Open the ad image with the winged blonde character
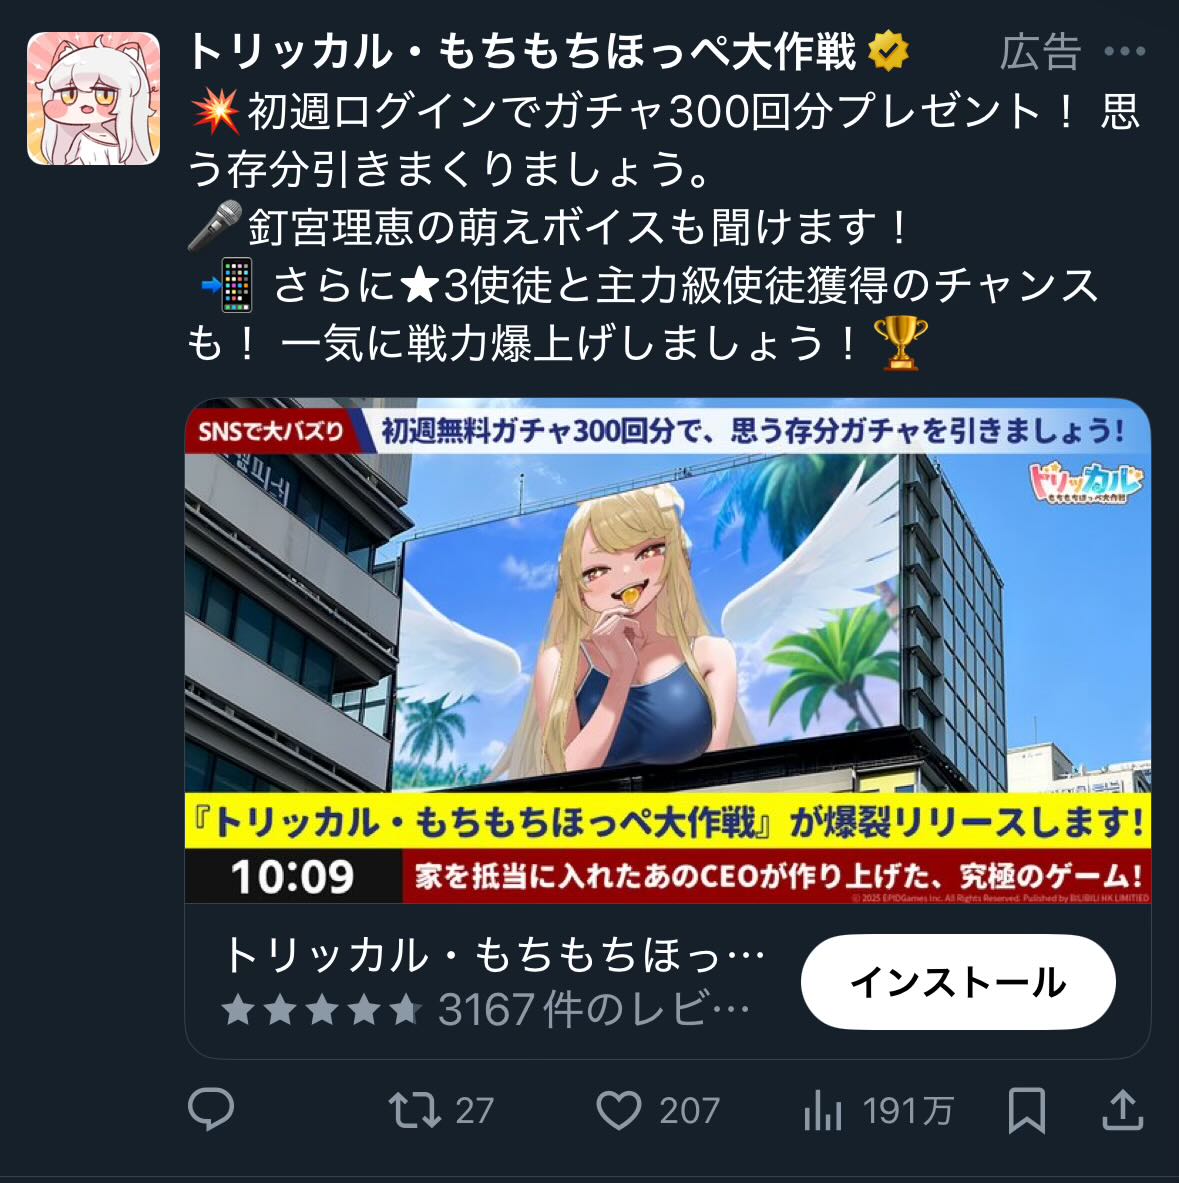1179x1183 pixels. (x=668, y=650)
